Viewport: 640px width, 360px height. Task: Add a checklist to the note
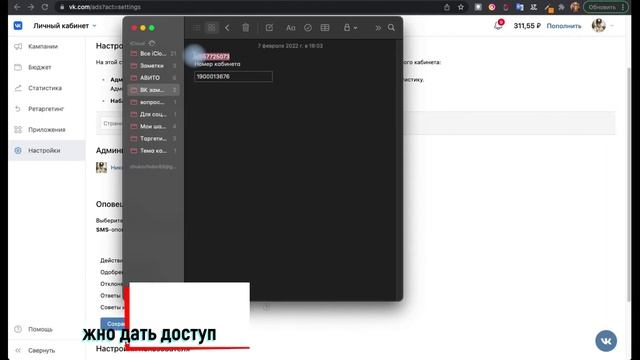tap(308, 28)
